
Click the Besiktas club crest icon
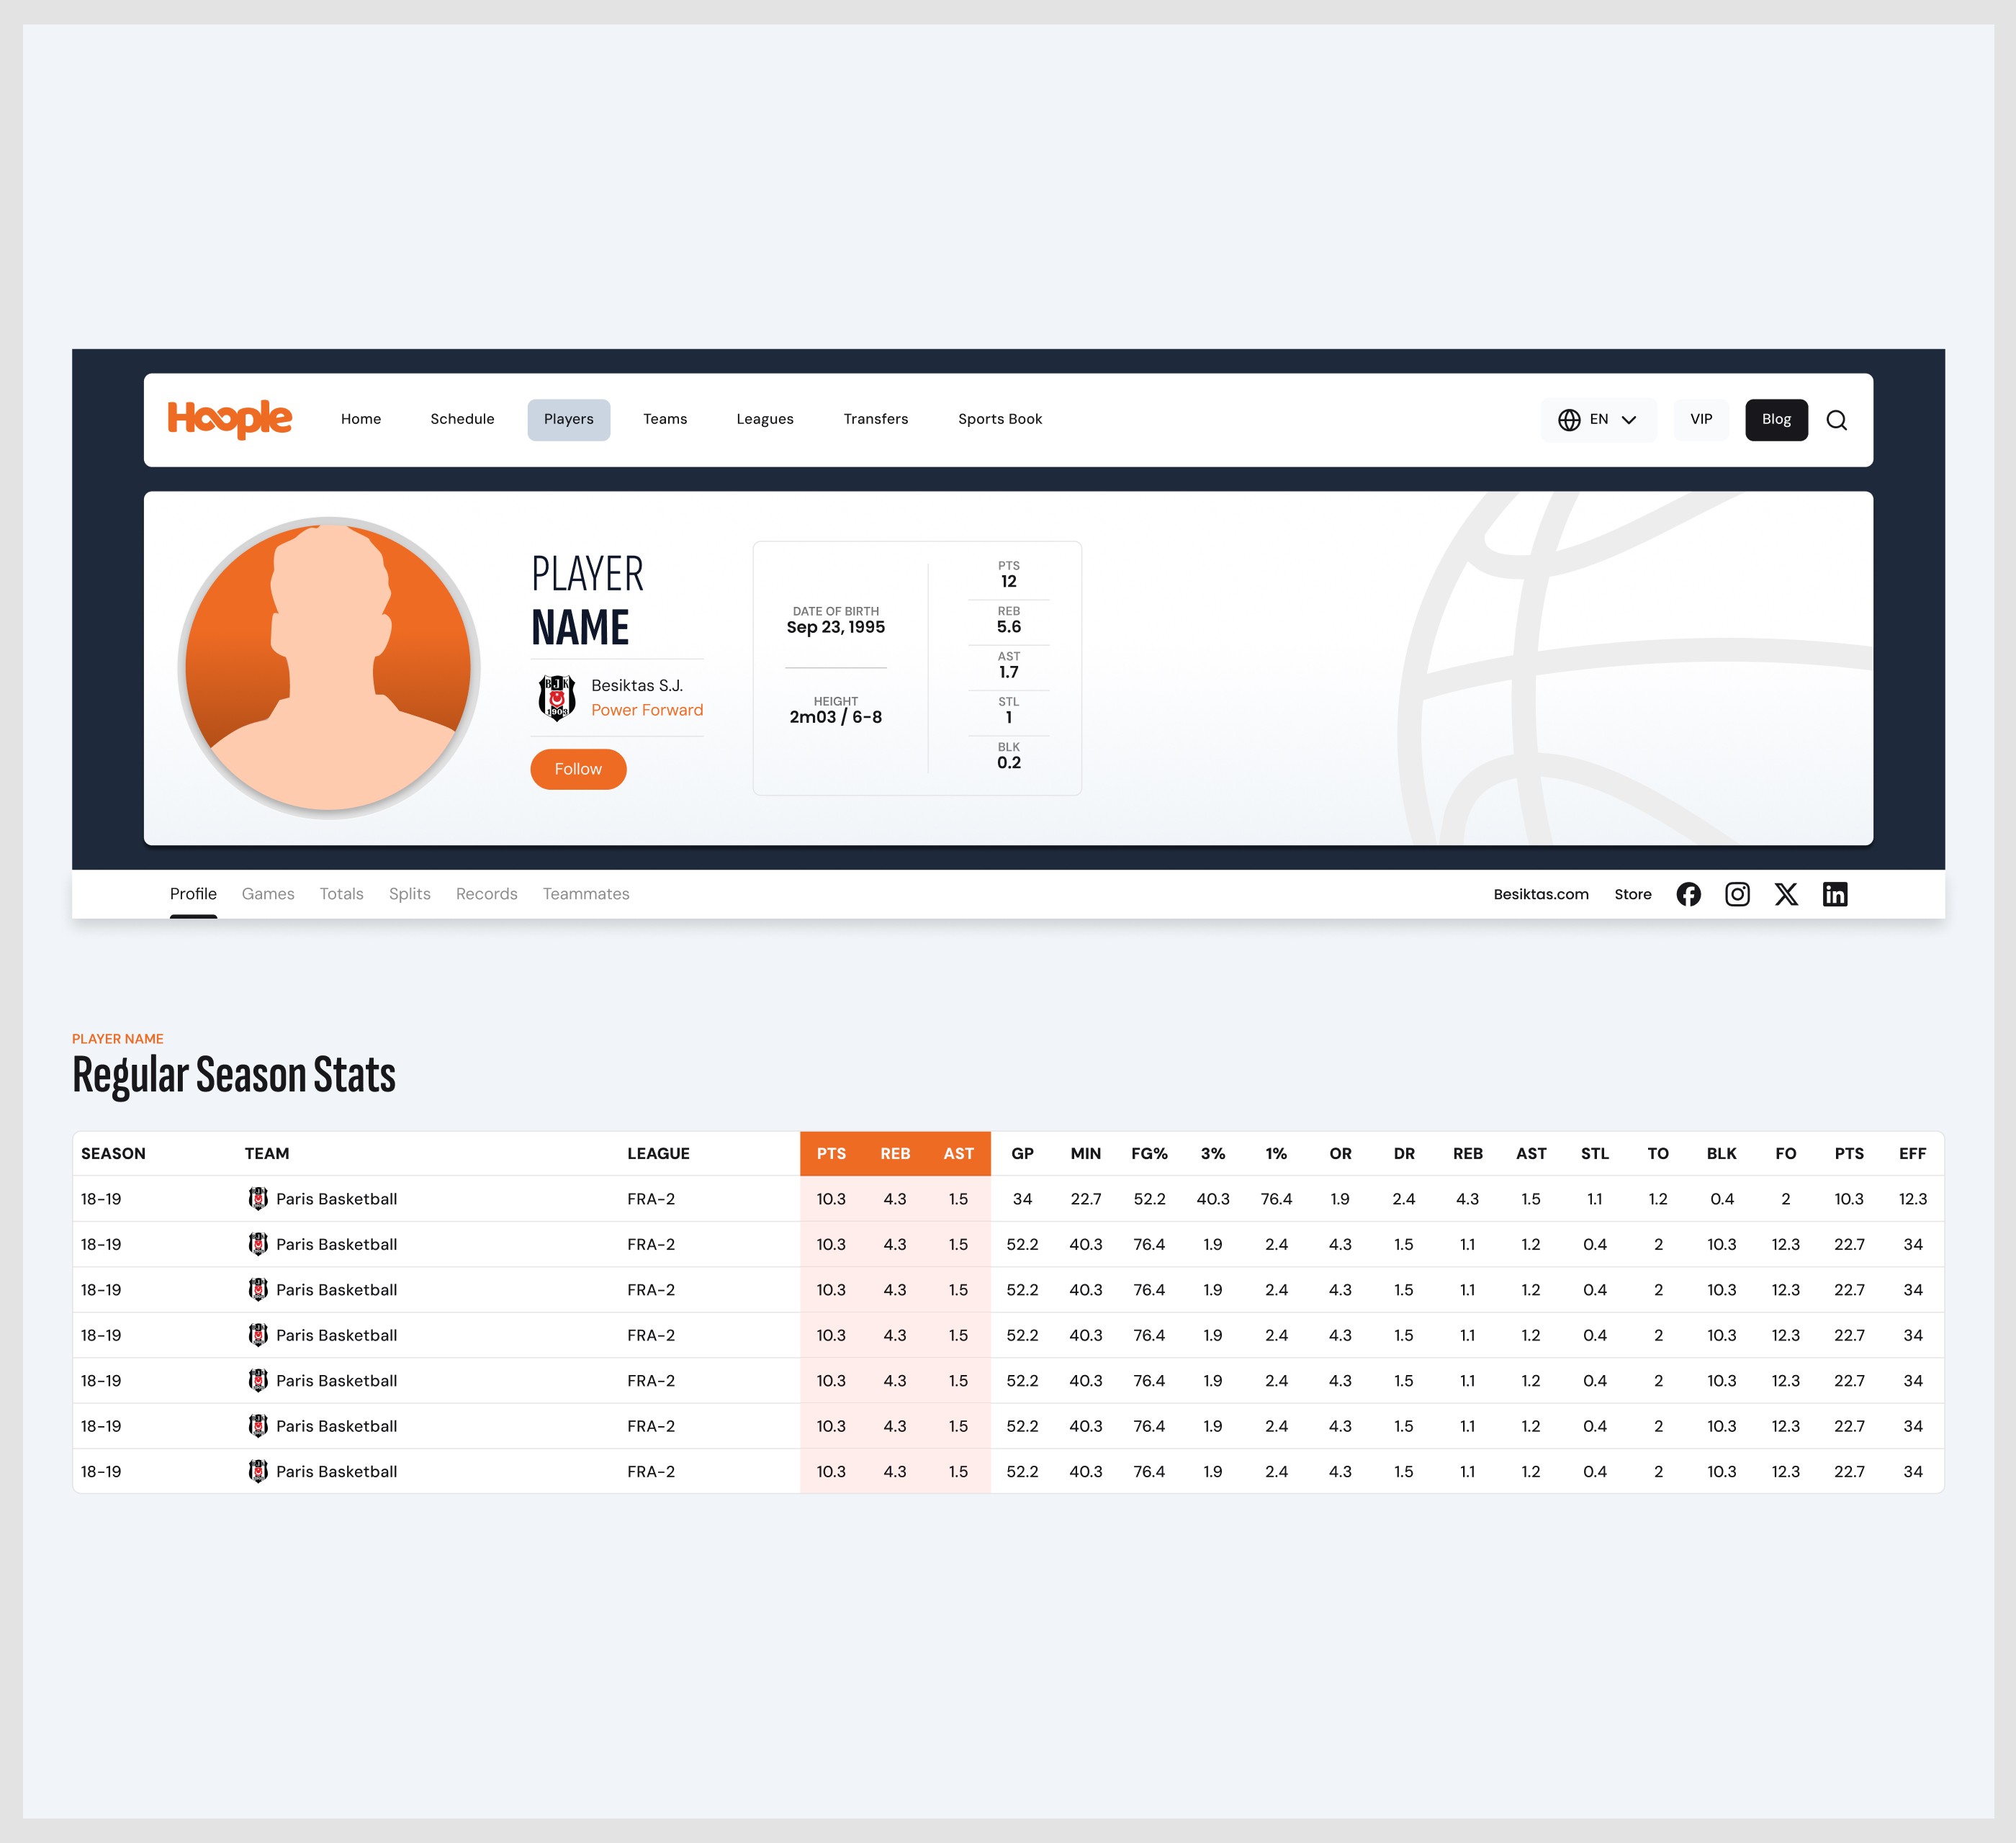[557, 697]
